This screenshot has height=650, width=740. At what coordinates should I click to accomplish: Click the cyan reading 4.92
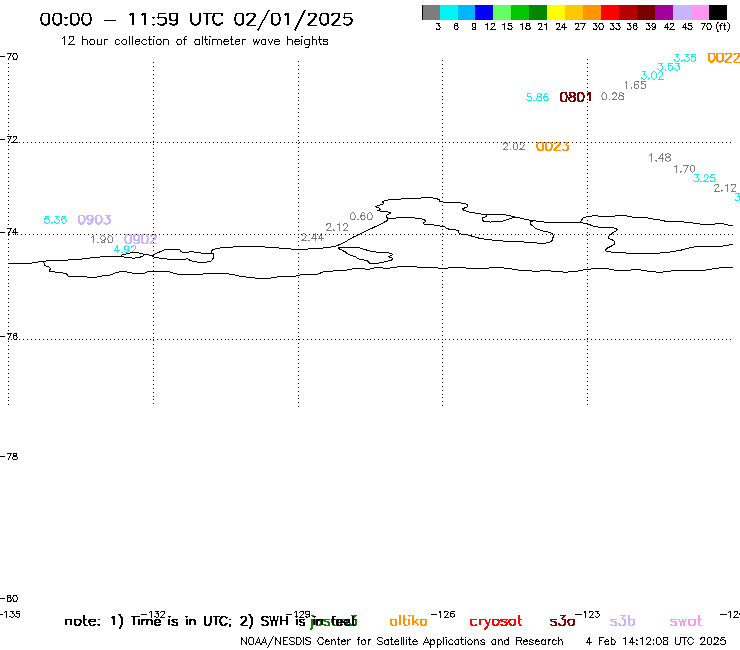pyautogui.click(x=126, y=249)
